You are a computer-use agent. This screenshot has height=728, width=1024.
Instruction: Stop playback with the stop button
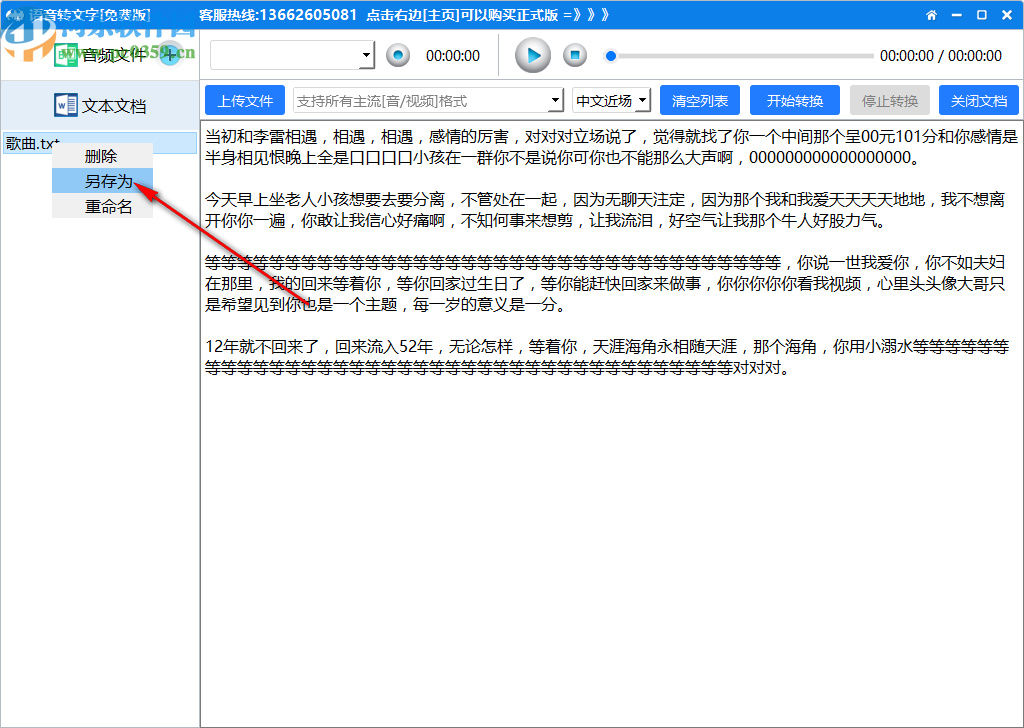click(x=575, y=55)
